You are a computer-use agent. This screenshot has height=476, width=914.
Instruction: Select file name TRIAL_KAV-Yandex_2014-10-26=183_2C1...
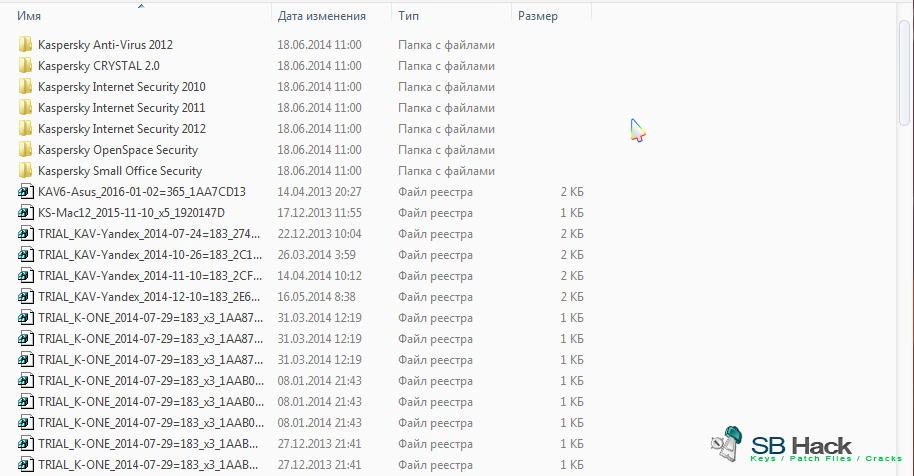150,255
